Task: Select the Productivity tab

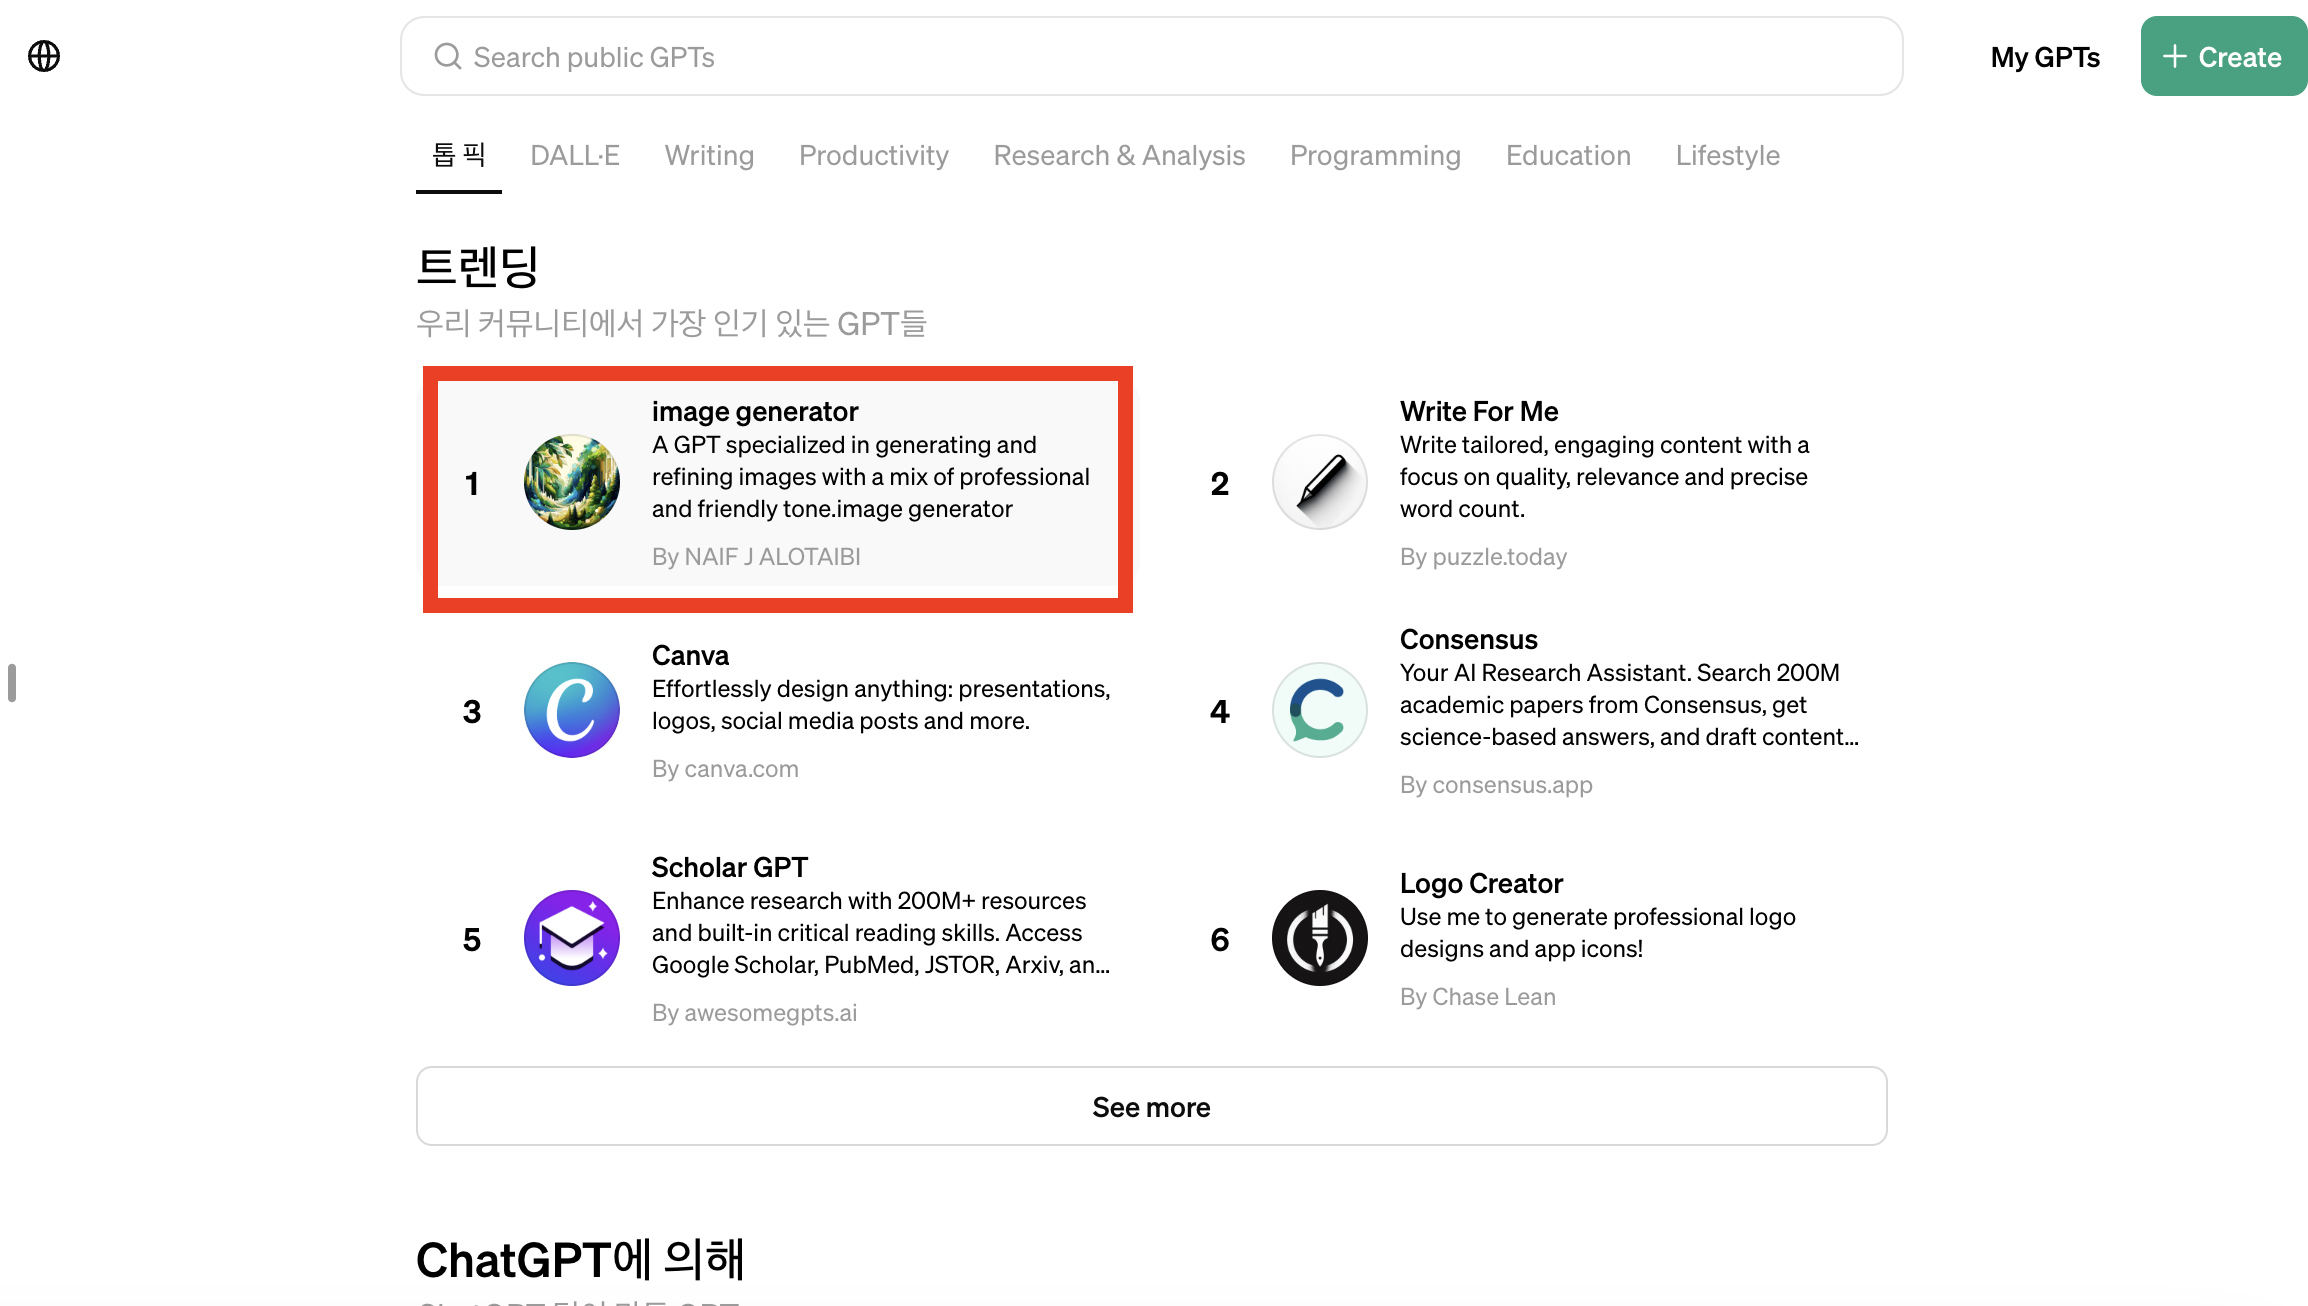Action: pyautogui.click(x=873, y=156)
